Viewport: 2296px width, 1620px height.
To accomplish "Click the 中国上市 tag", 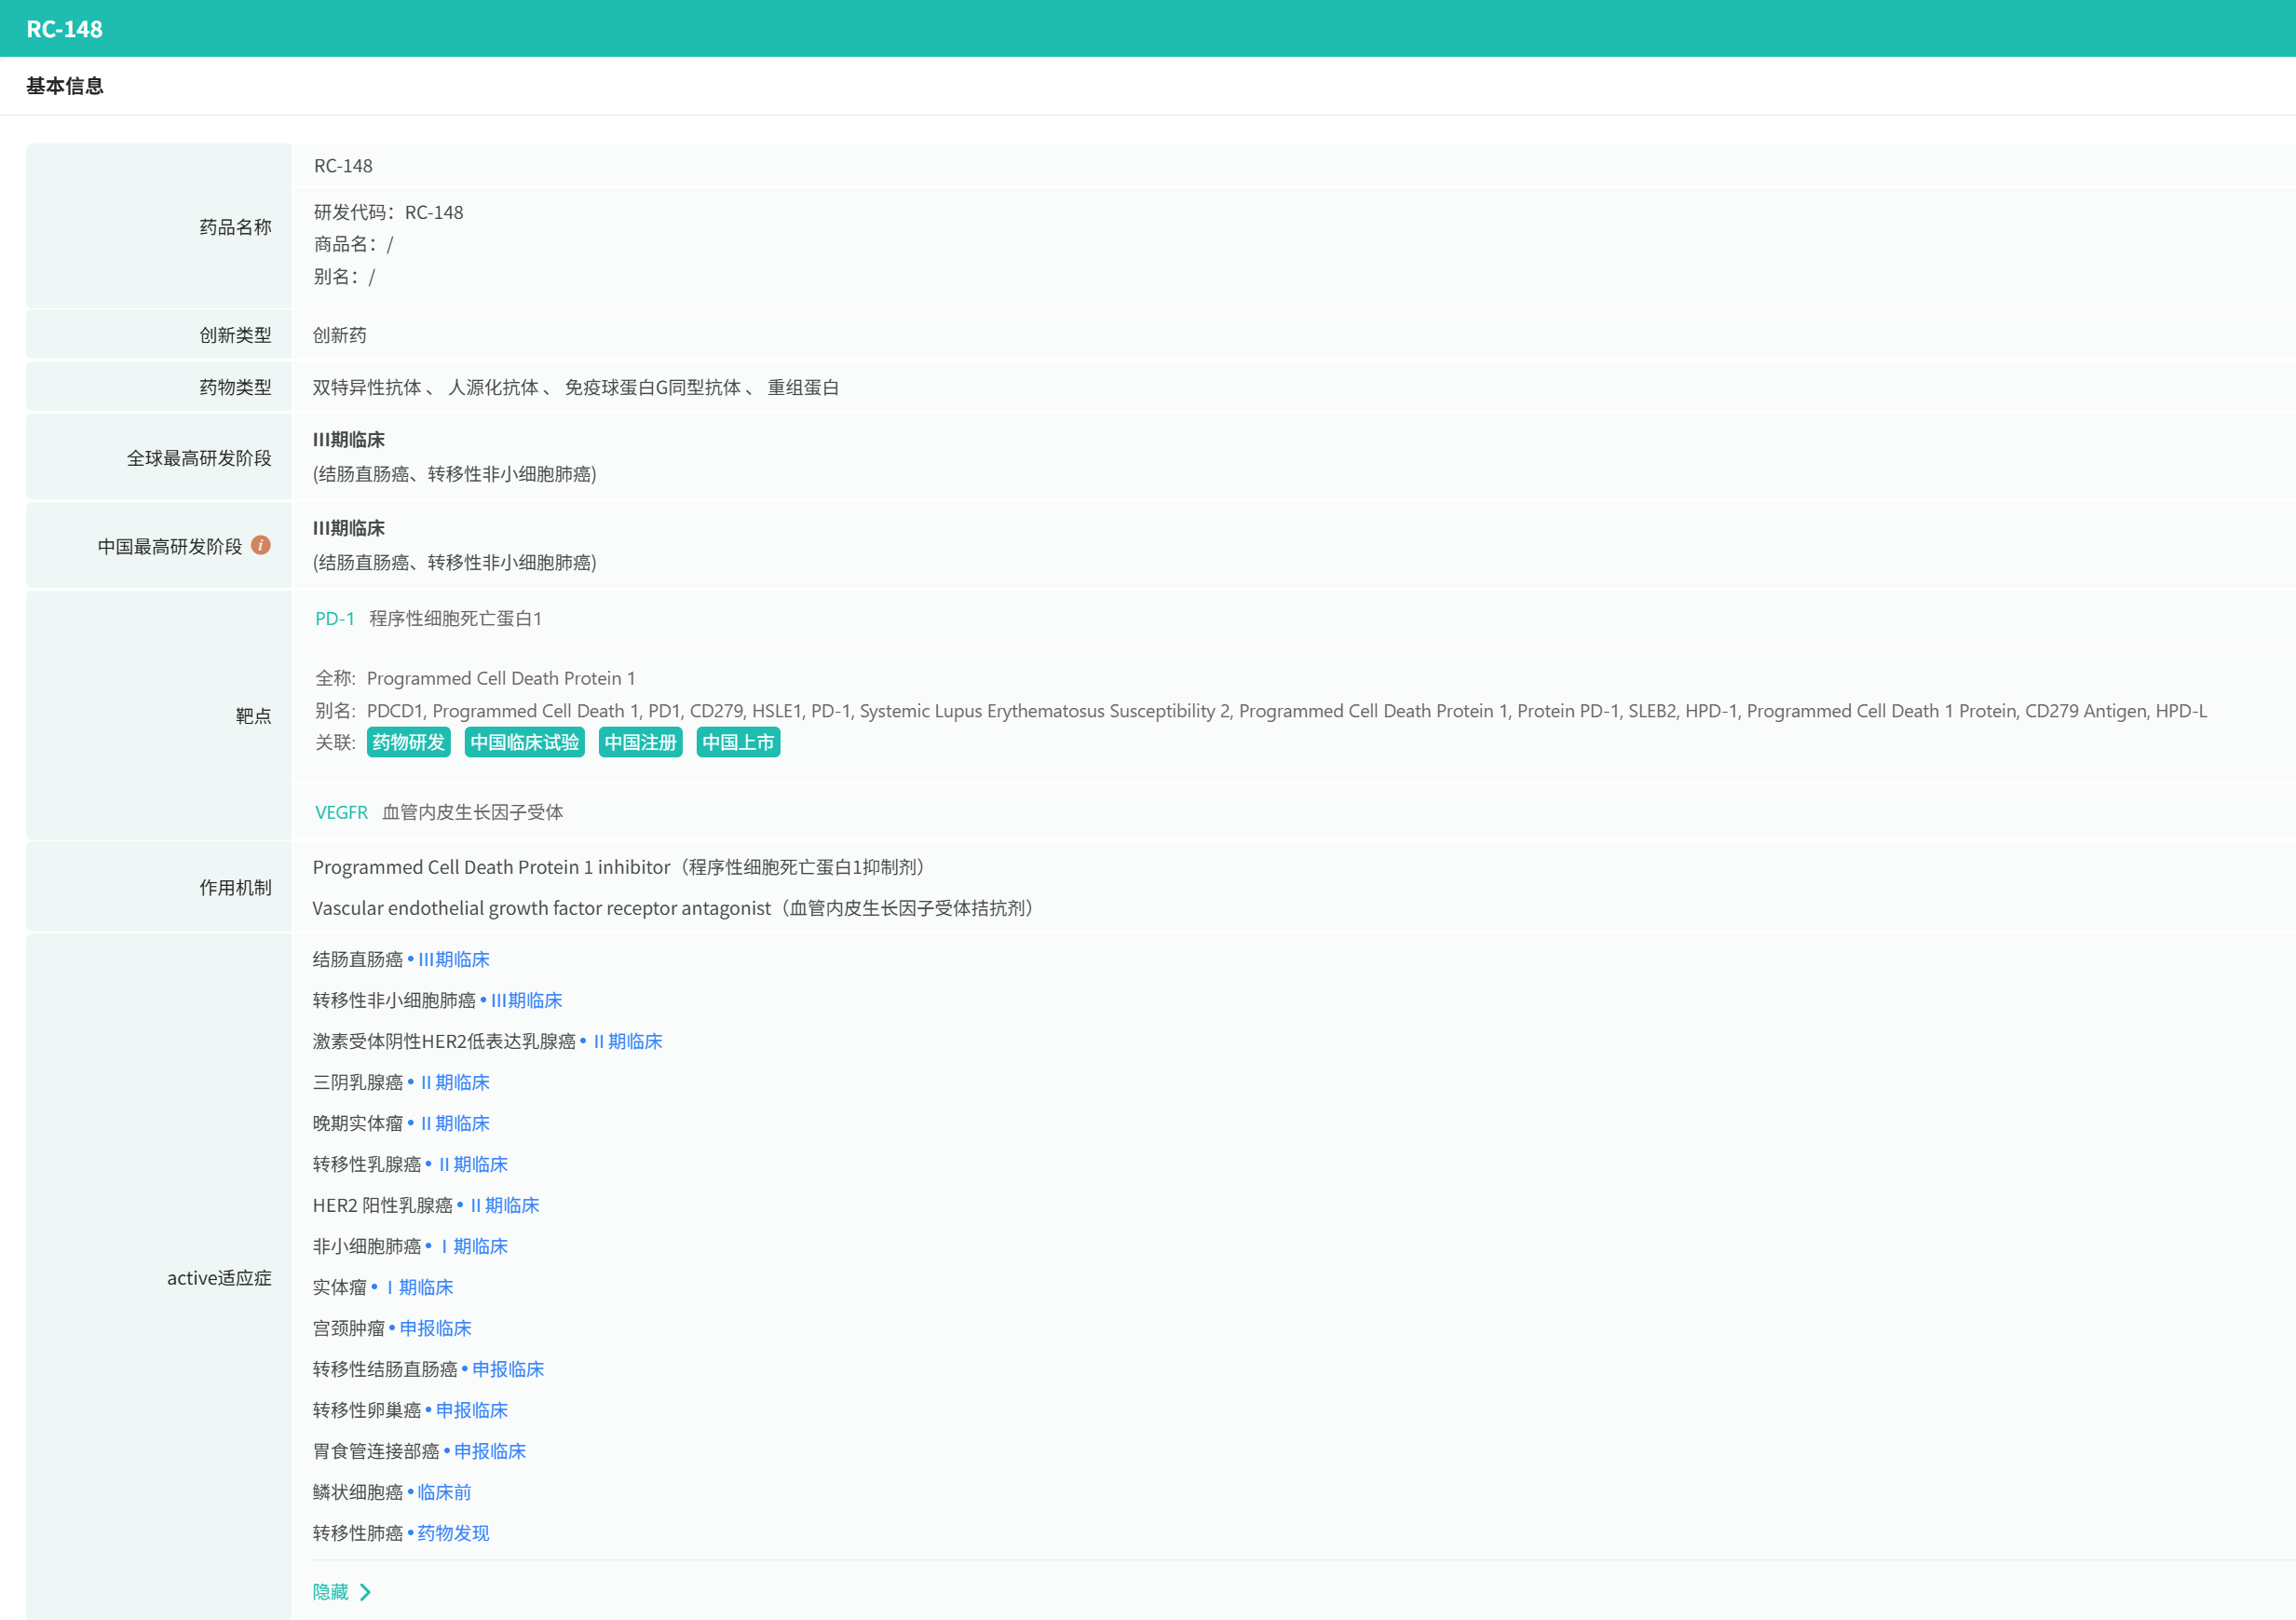I will coord(738,742).
